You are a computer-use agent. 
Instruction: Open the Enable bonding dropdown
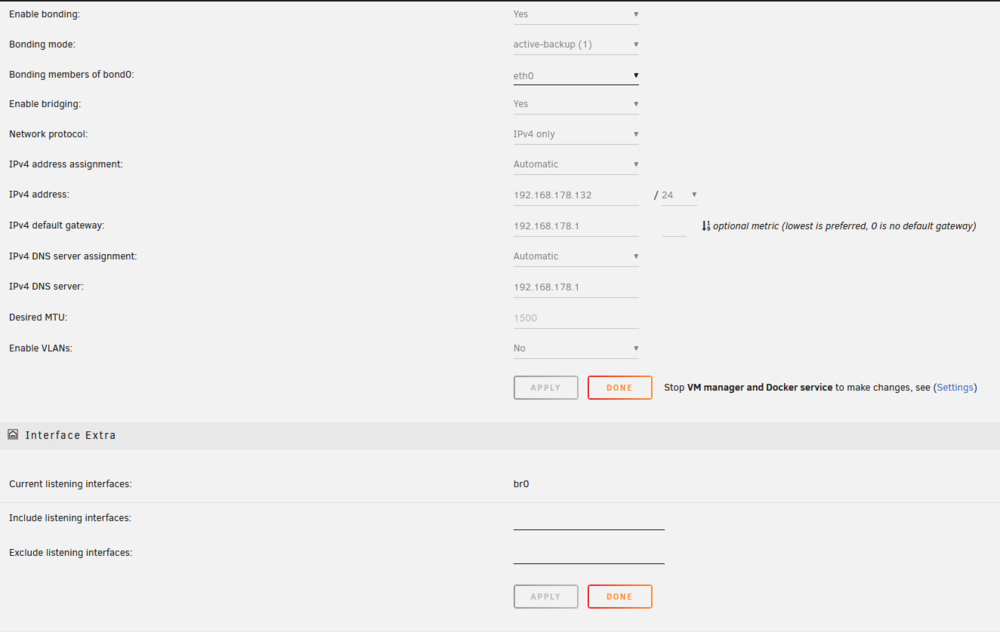576,14
